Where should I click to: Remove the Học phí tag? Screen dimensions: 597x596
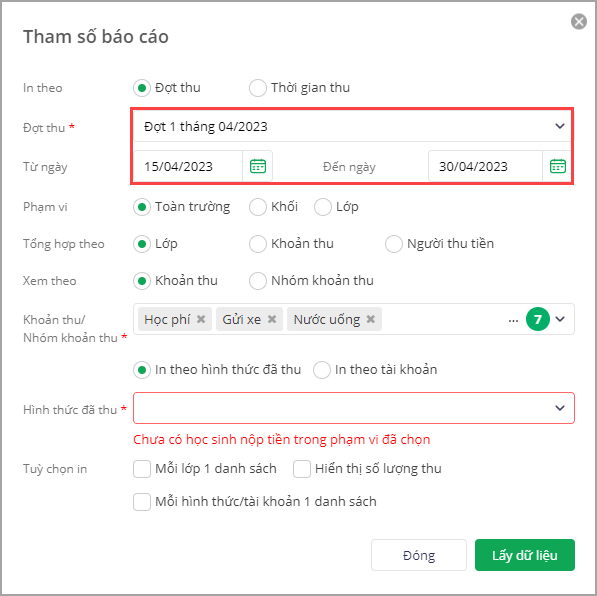tap(201, 319)
